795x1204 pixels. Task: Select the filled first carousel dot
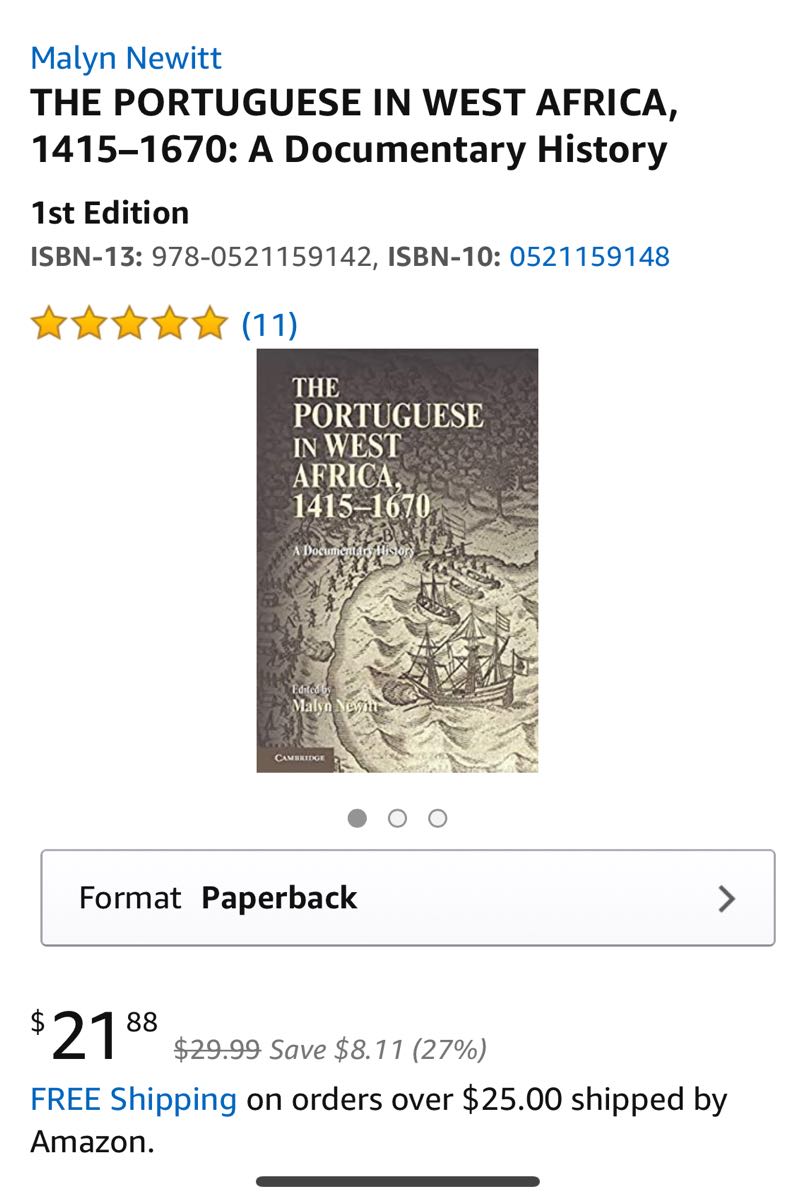[x=357, y=818]
